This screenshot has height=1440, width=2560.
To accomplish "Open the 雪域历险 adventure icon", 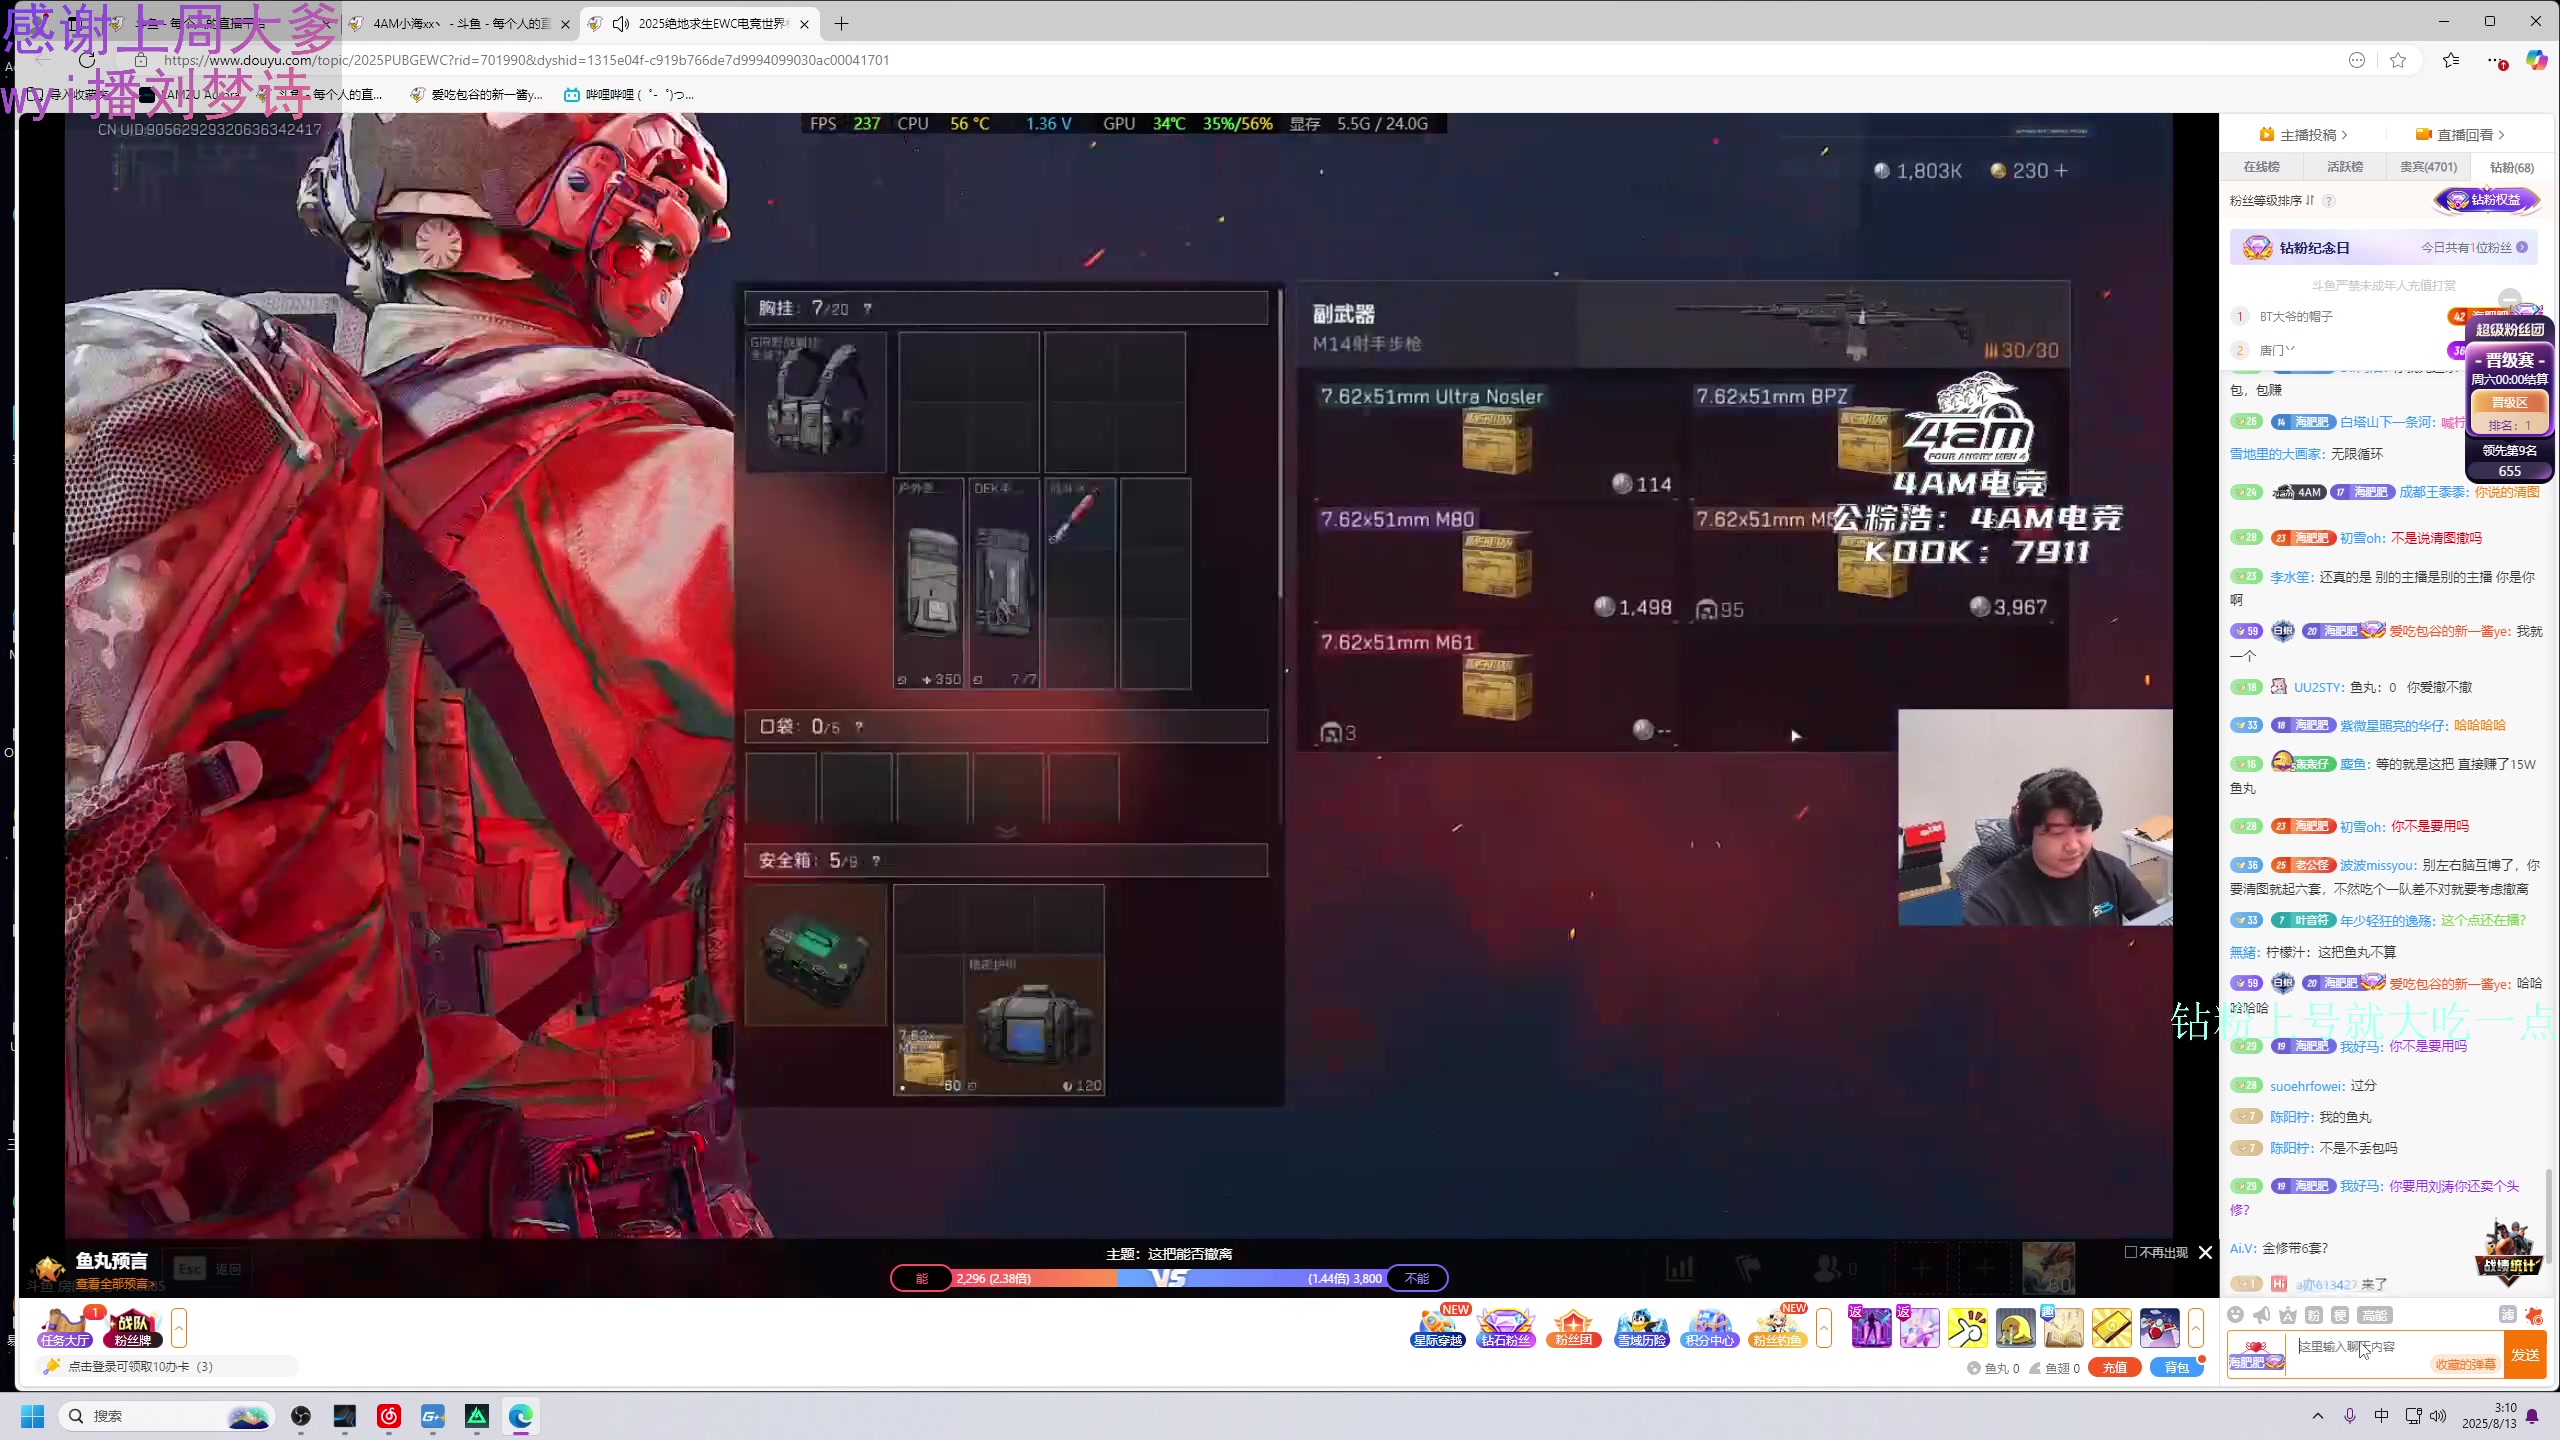I will [x=1641, y=1328].
